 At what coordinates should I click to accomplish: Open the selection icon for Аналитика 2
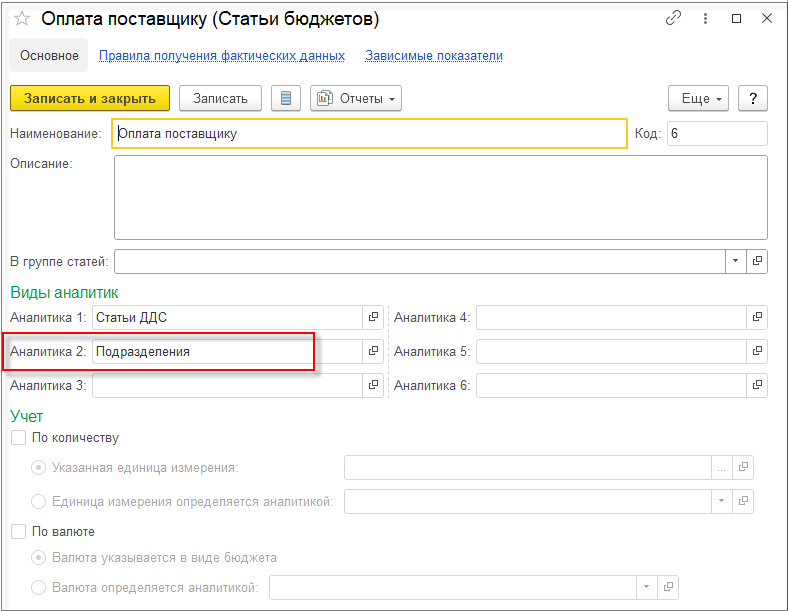click(373, 352)
